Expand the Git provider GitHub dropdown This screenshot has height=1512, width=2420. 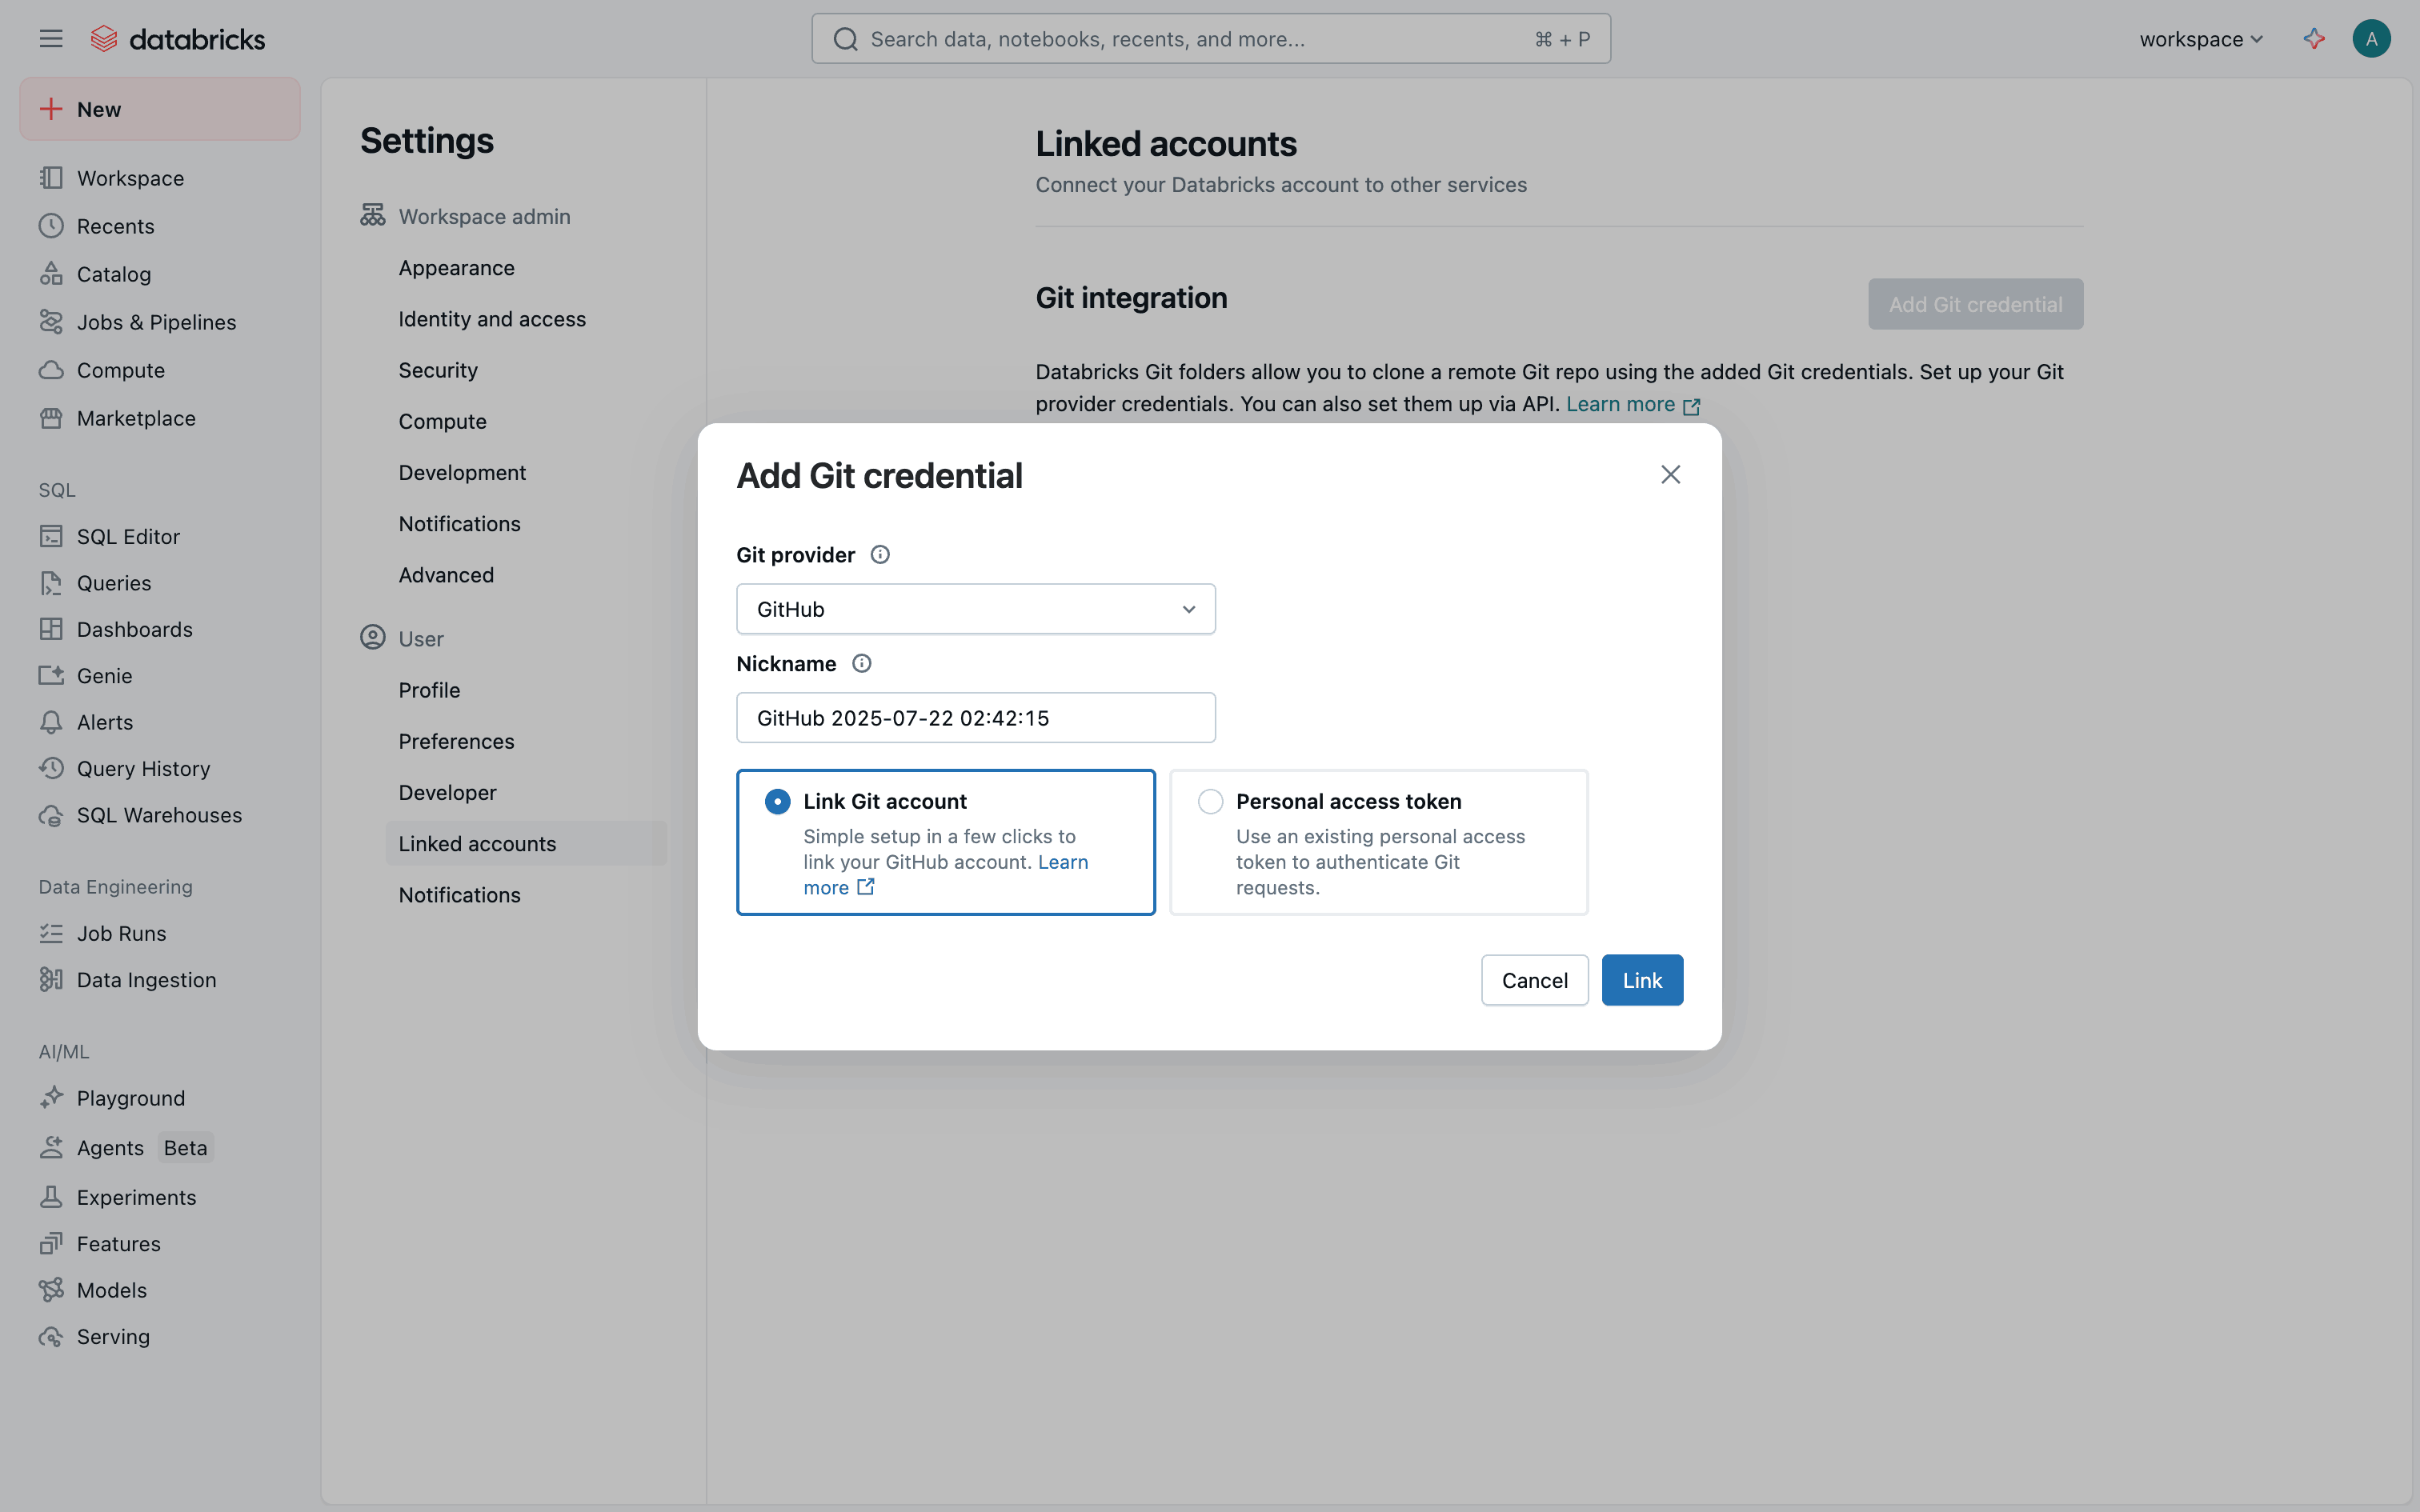click(975, 609)
